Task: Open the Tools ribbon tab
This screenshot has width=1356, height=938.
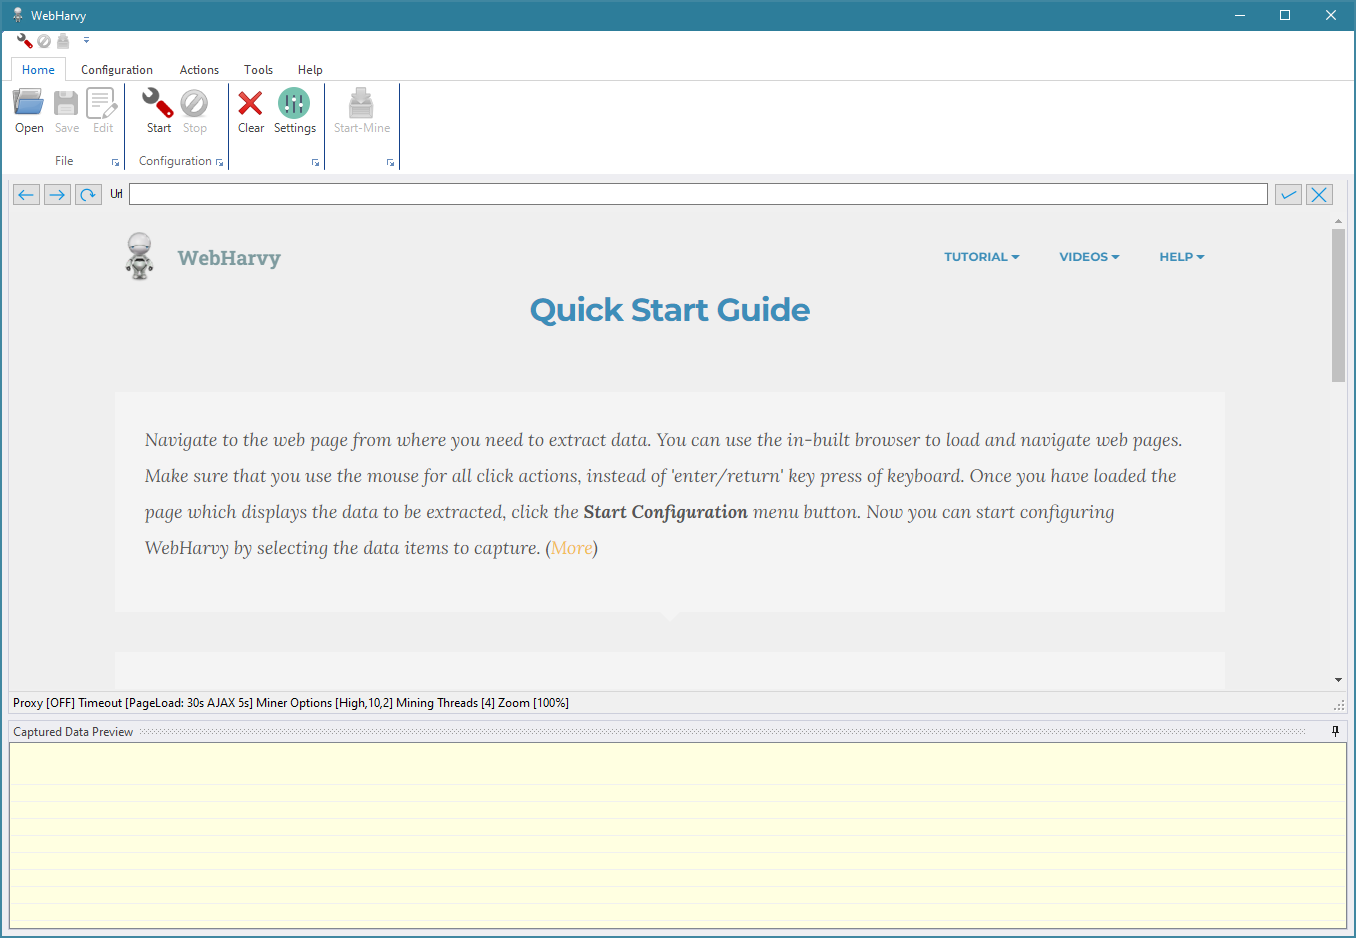Action: [x=258, y=69]
